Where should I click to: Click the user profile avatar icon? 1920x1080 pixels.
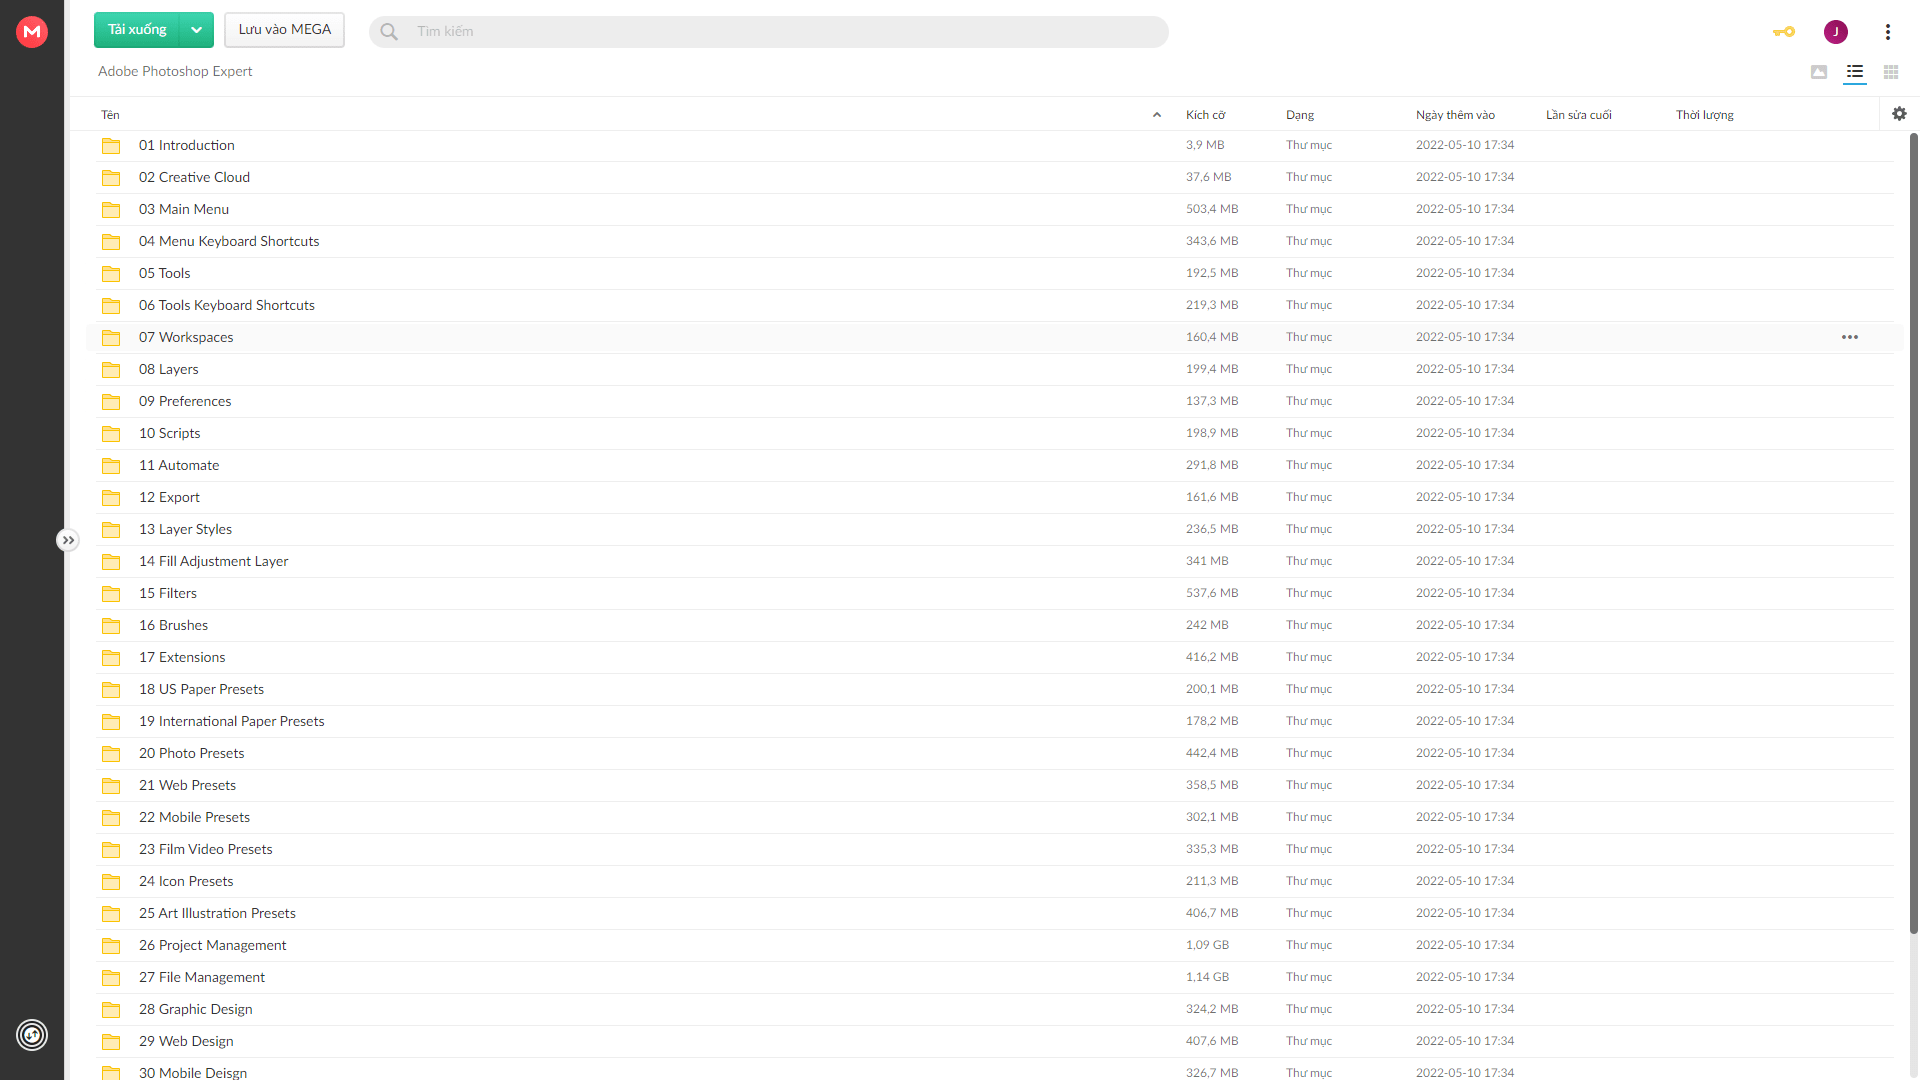(1836, 30)
